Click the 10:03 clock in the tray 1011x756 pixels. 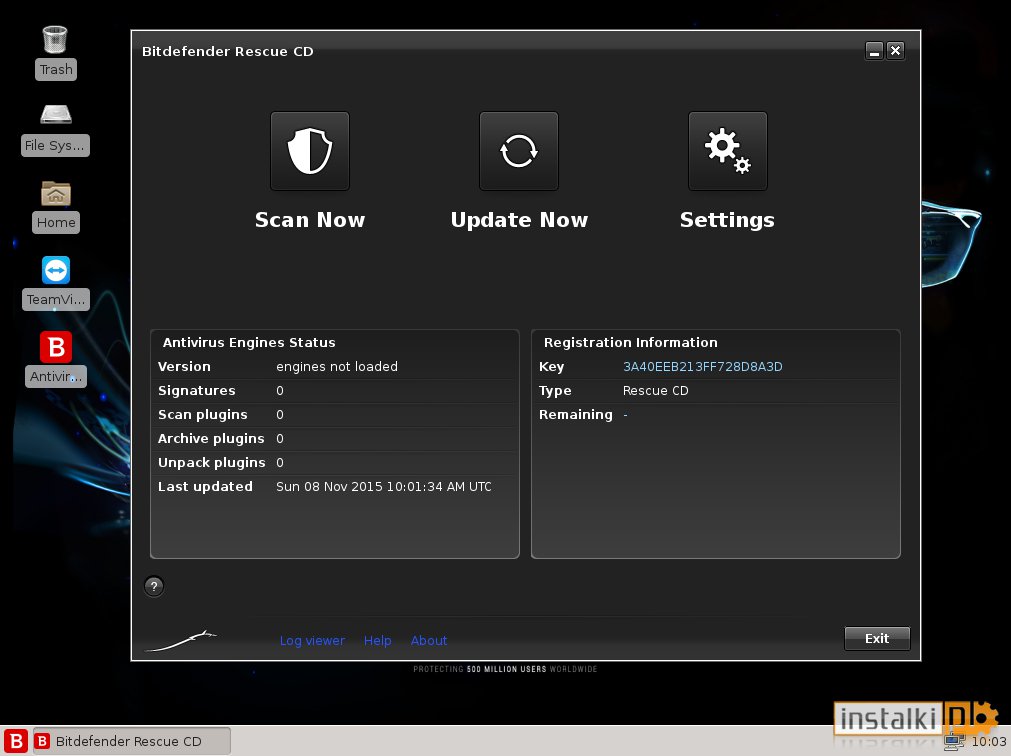click(x=991, y=744)
